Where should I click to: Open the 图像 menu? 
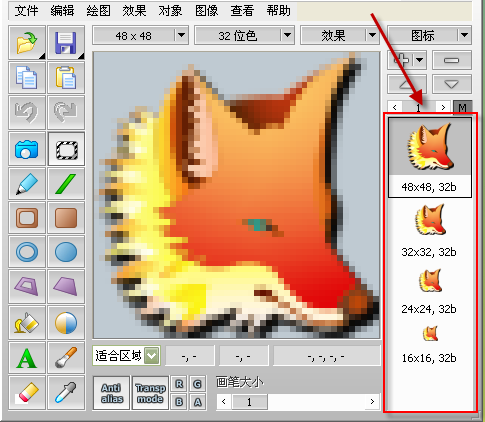point(207,11)
